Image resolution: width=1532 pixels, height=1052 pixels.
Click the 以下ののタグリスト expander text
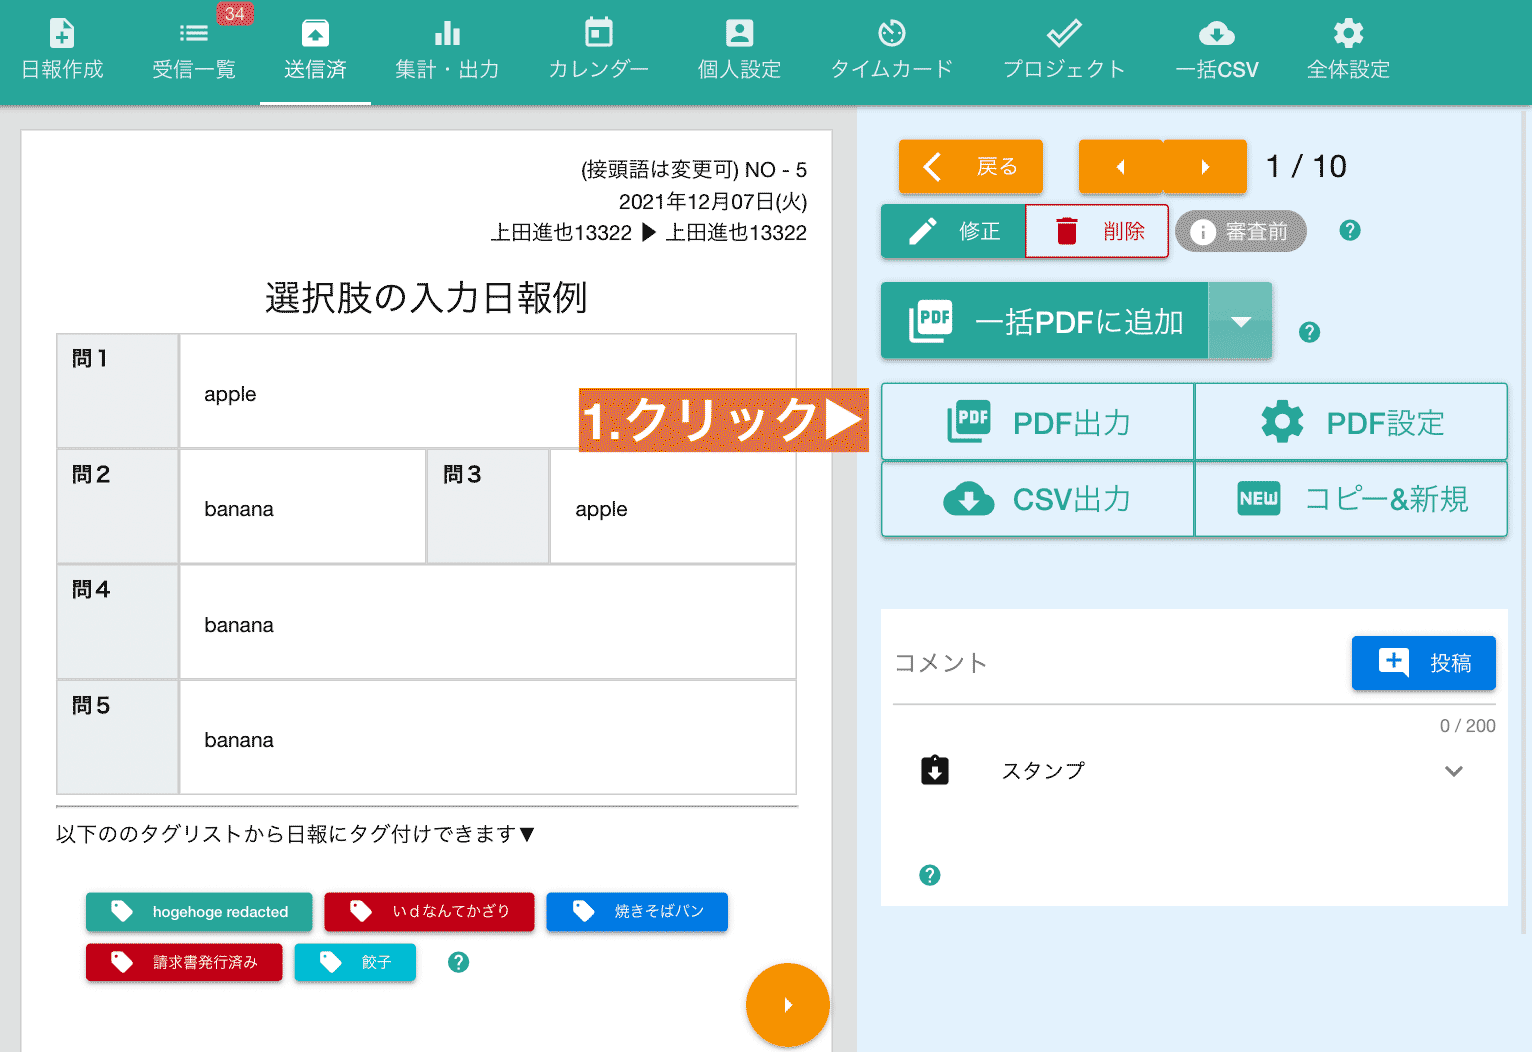296,834
